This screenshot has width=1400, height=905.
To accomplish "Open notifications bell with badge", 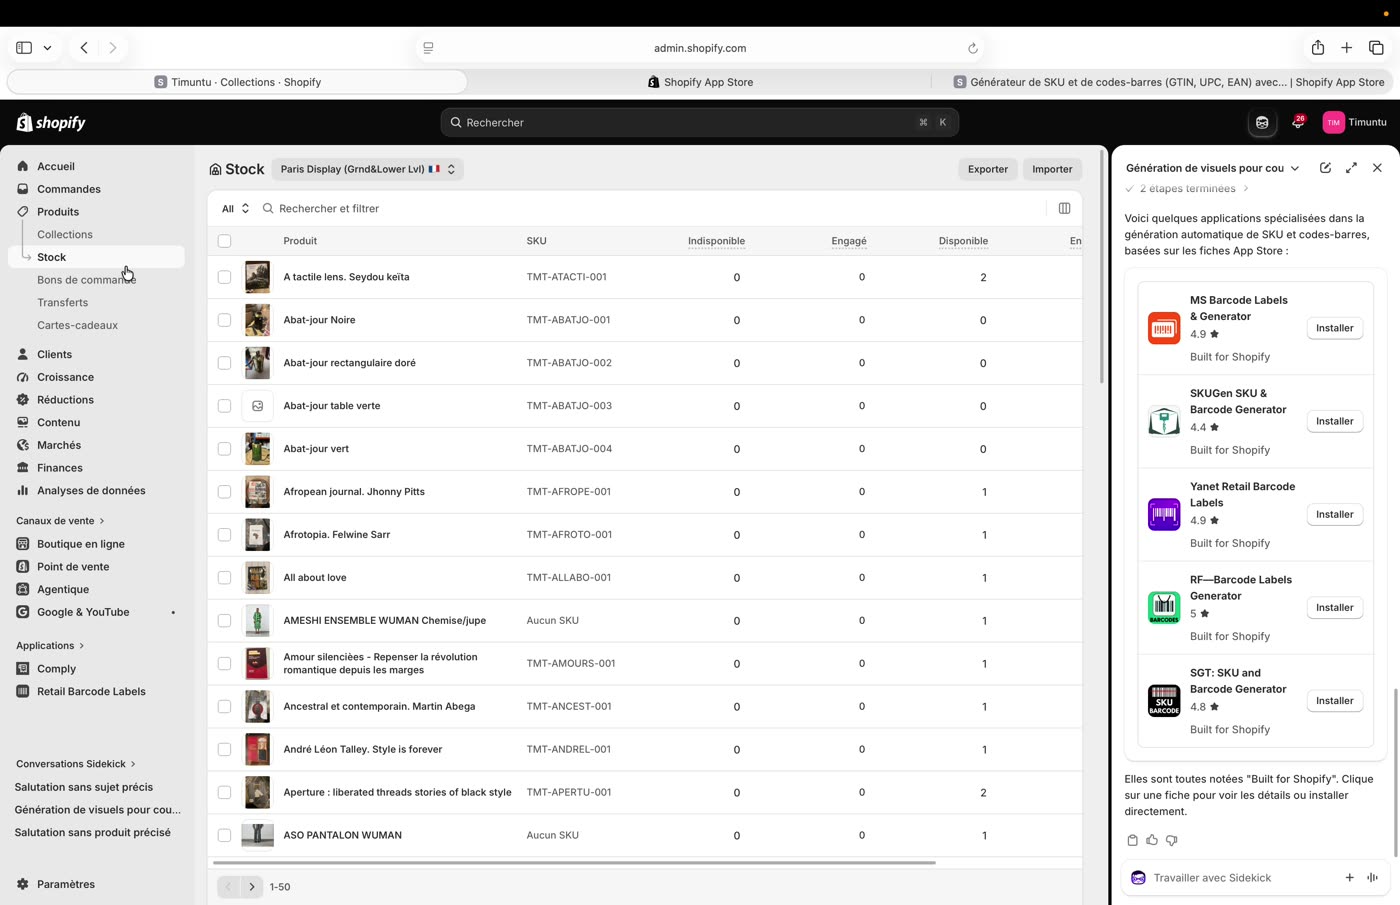I will pos(1298,122).
